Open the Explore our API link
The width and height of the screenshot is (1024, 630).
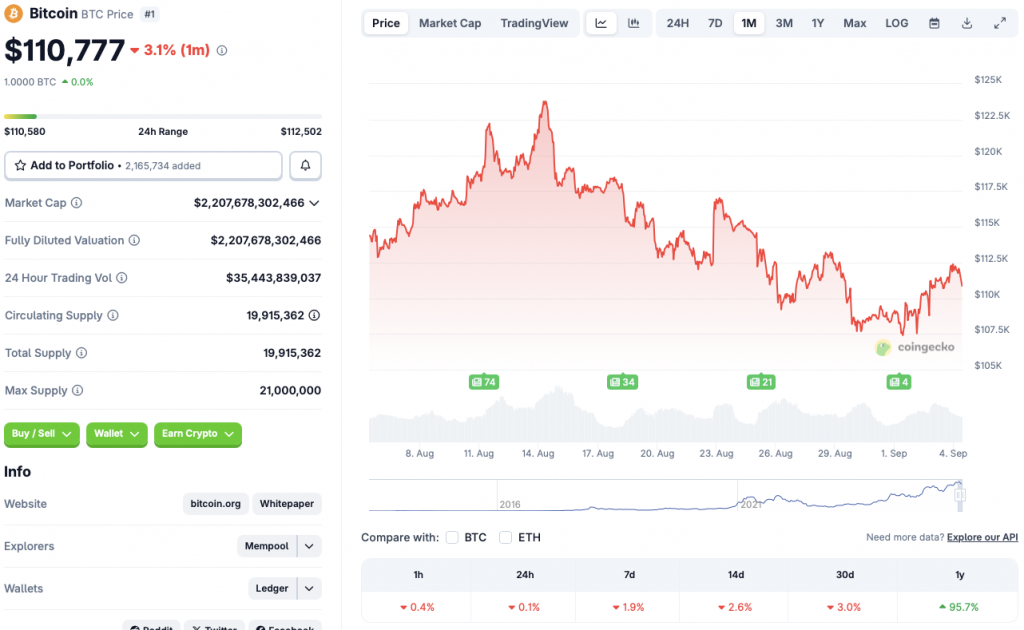(982, 538)
